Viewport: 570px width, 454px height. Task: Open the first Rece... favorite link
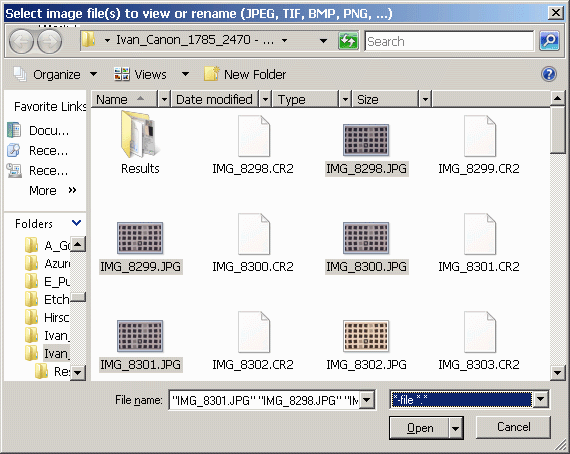38,150
